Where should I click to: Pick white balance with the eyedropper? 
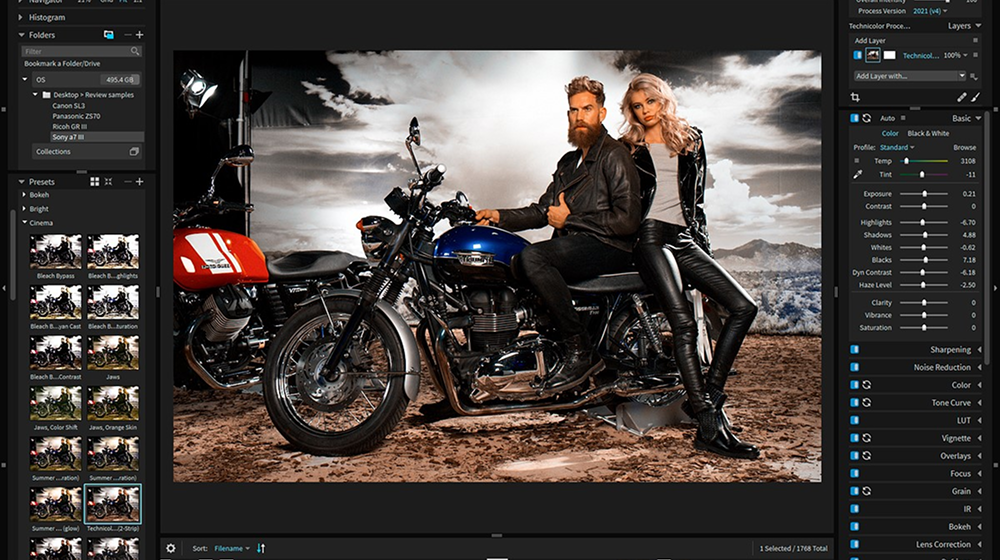tap(858, 174)
